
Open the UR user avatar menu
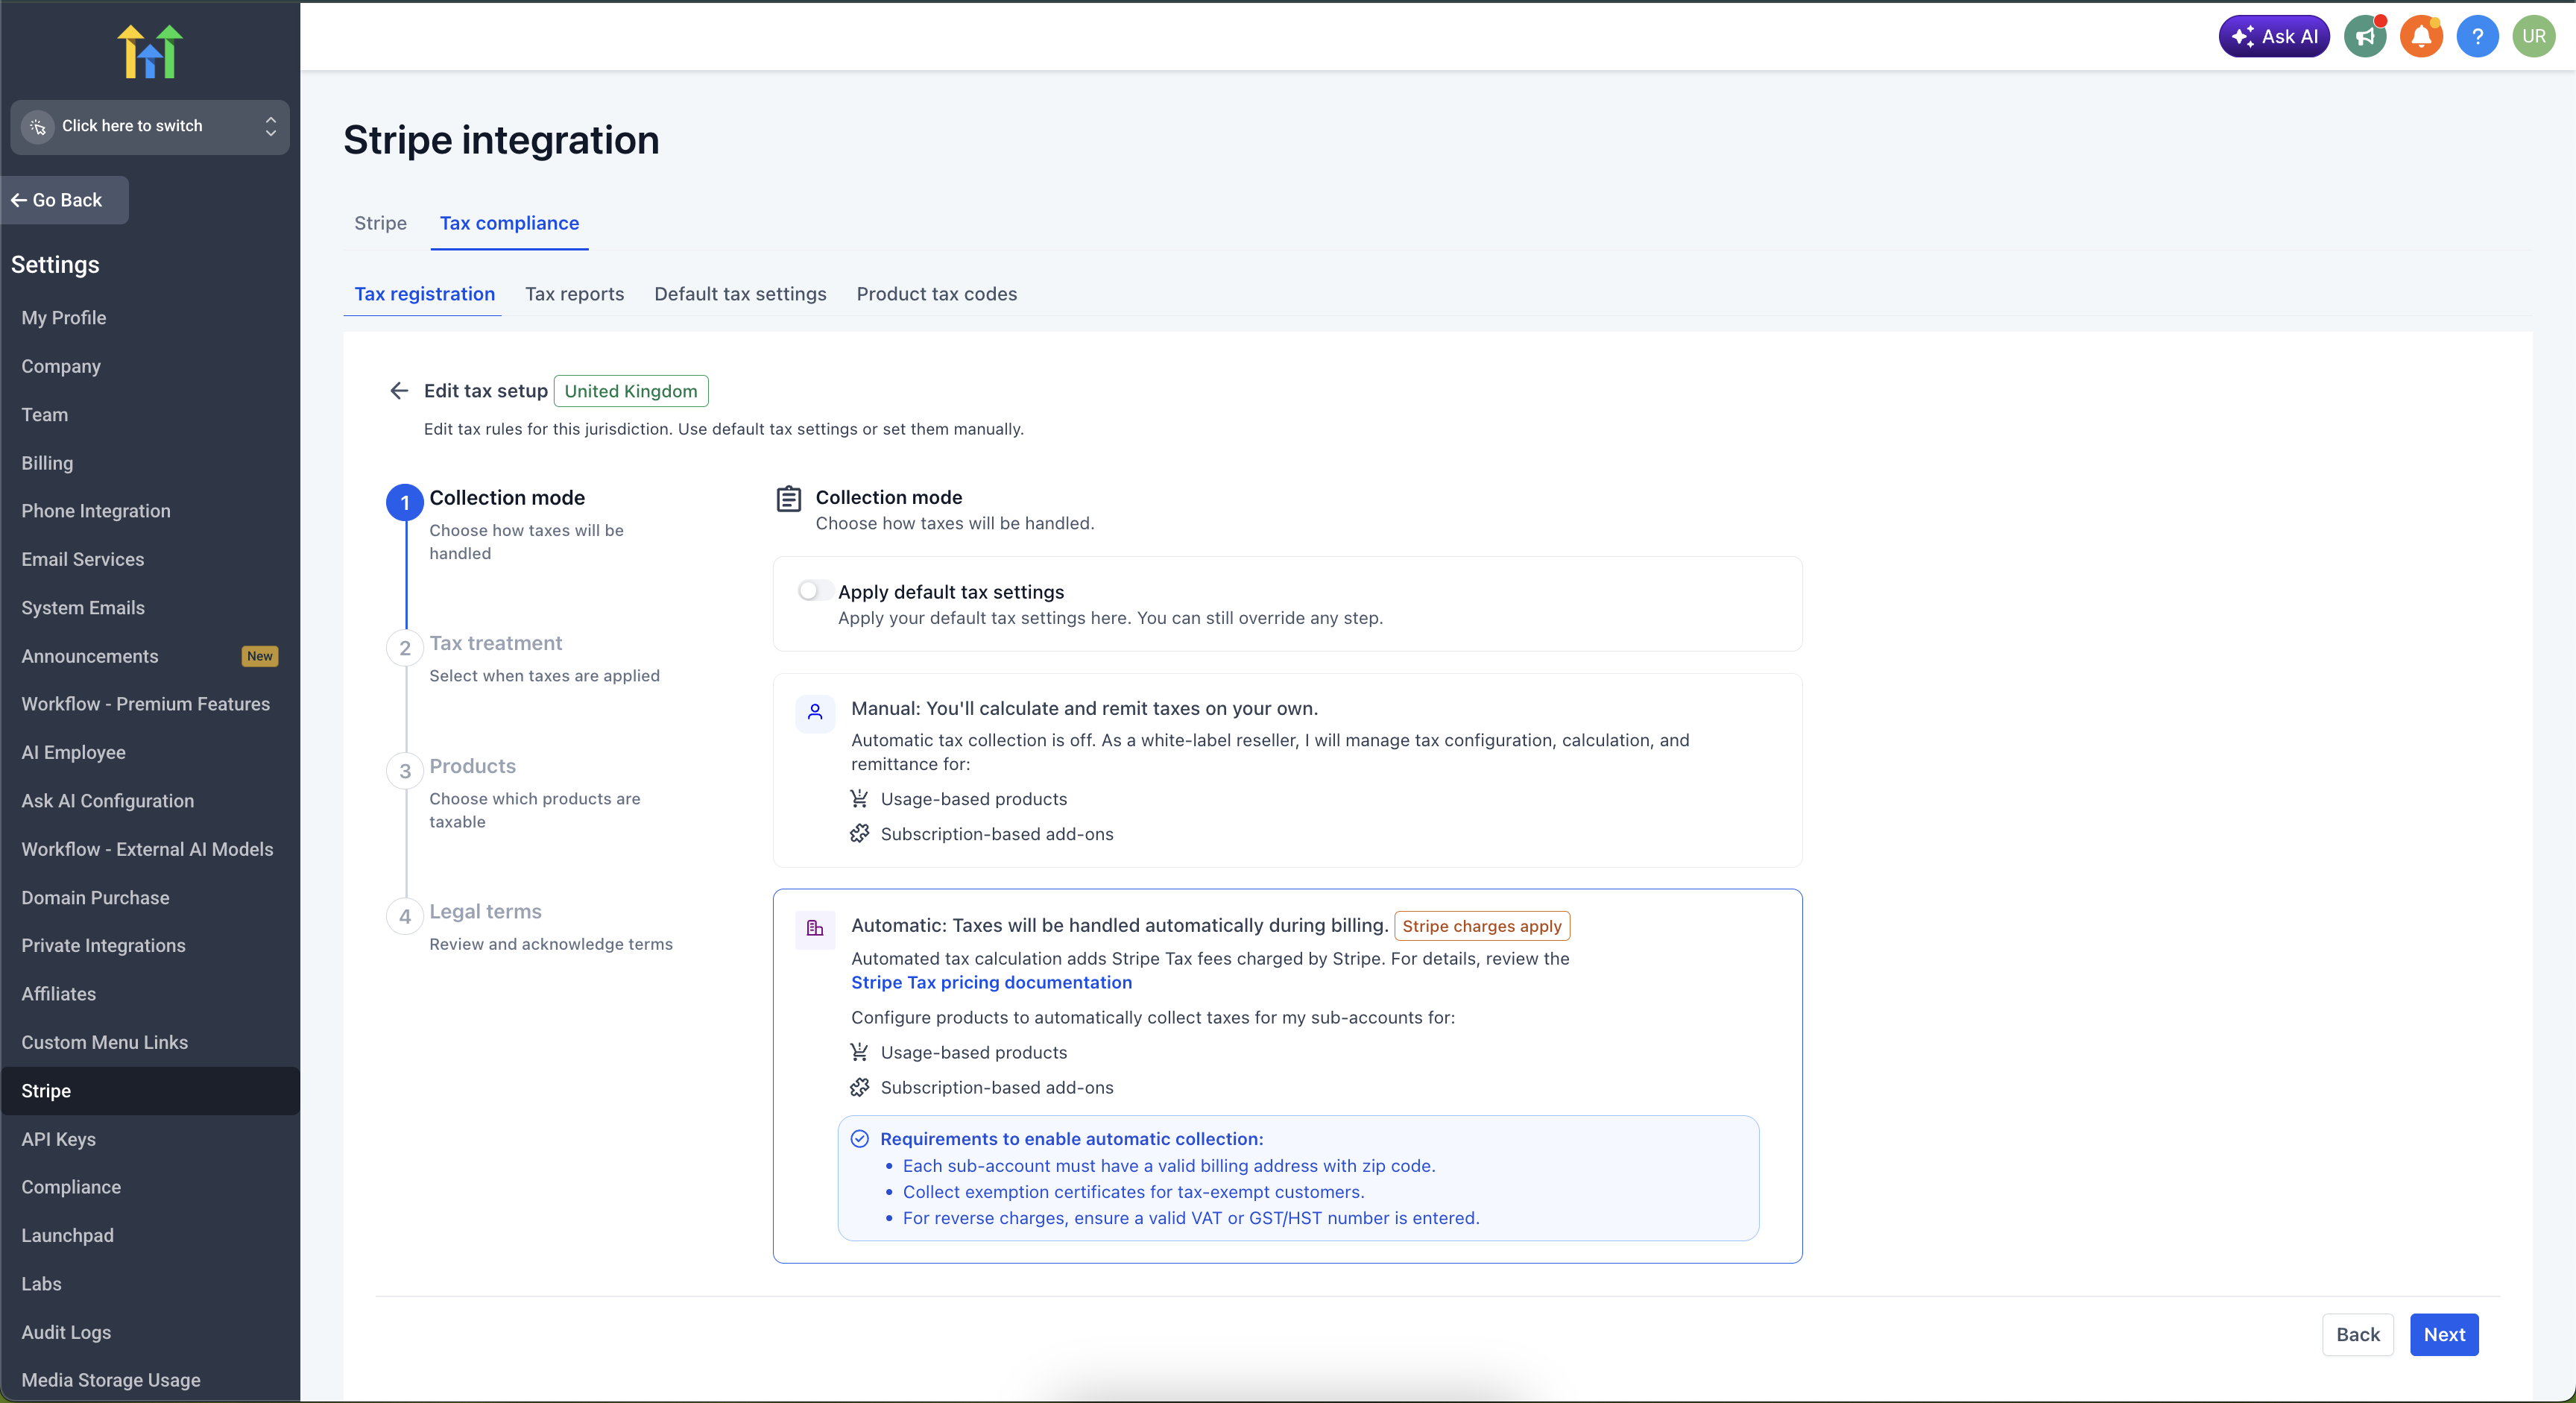pyautogui.click(x=2533, y=37)
